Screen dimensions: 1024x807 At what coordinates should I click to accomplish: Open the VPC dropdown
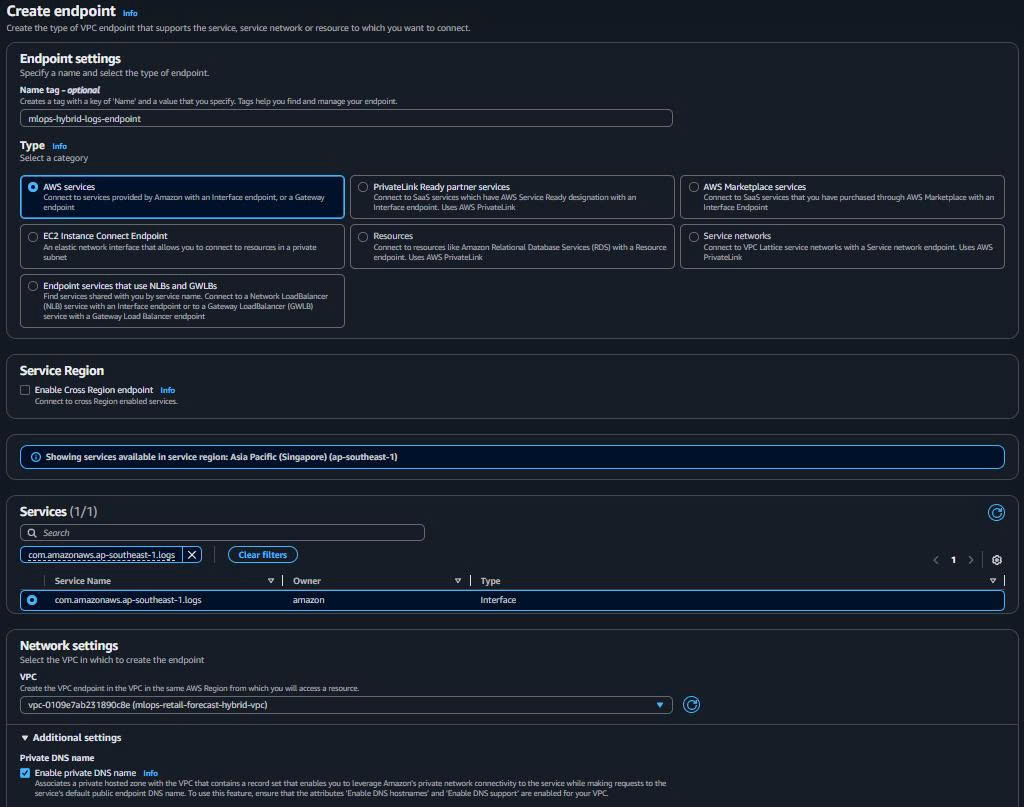pyautogui.click(x=659, y=704)
